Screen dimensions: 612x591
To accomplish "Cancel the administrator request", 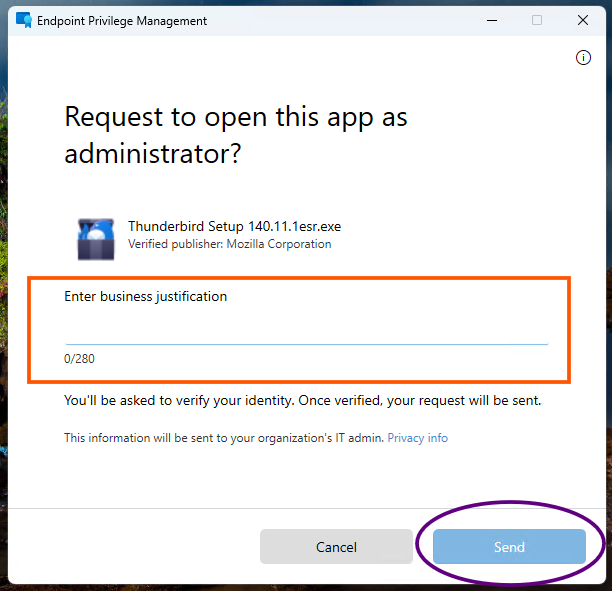I will [x=336, y=546].
